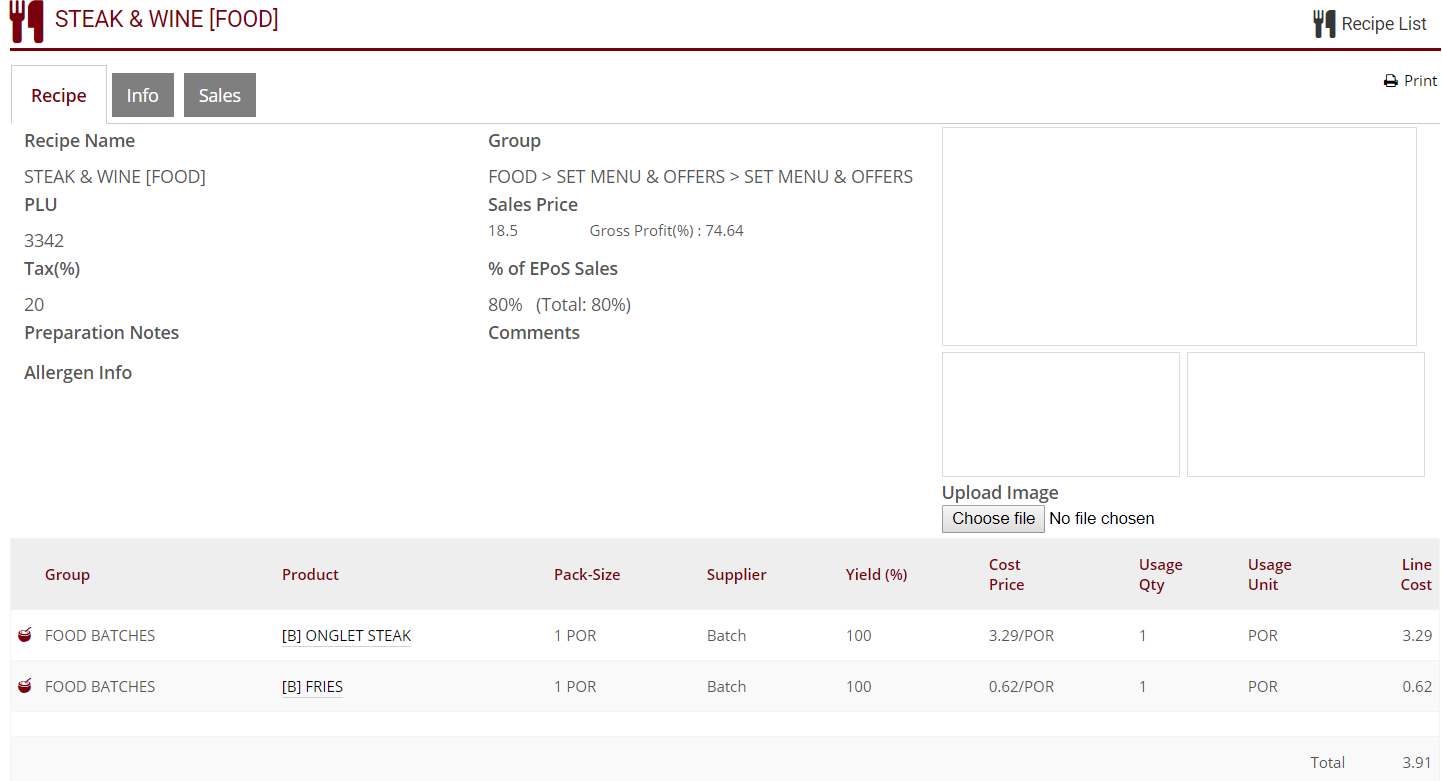Click the printer icon

click(1390, 81)
